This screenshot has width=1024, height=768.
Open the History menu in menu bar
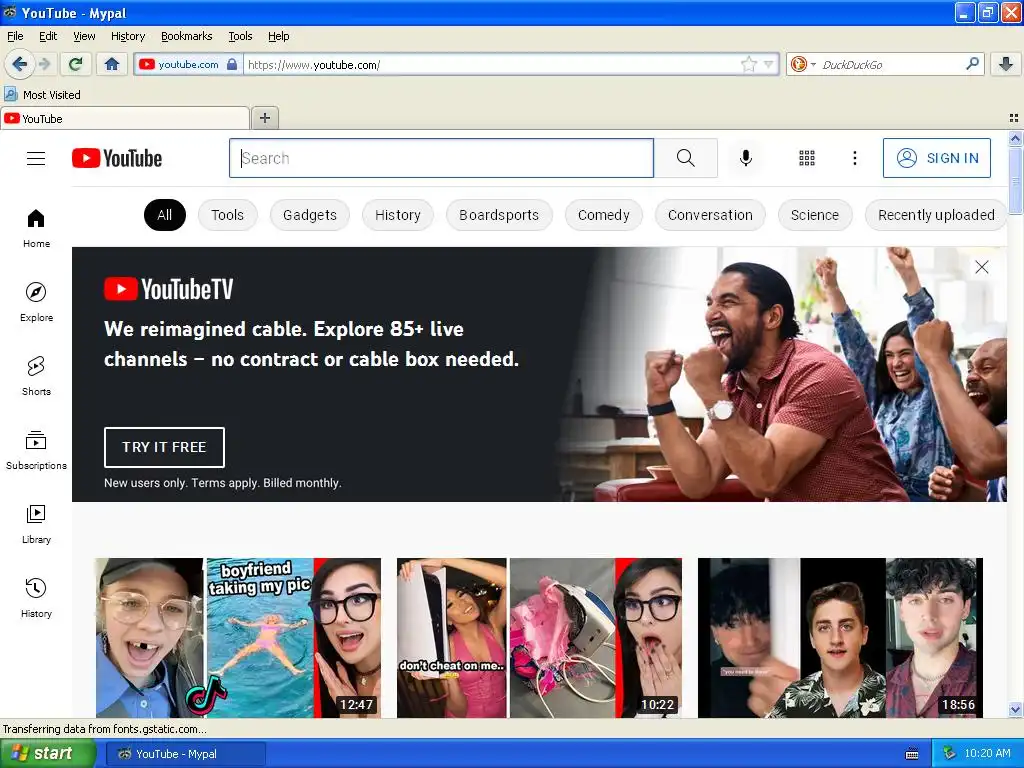point(127,36)
